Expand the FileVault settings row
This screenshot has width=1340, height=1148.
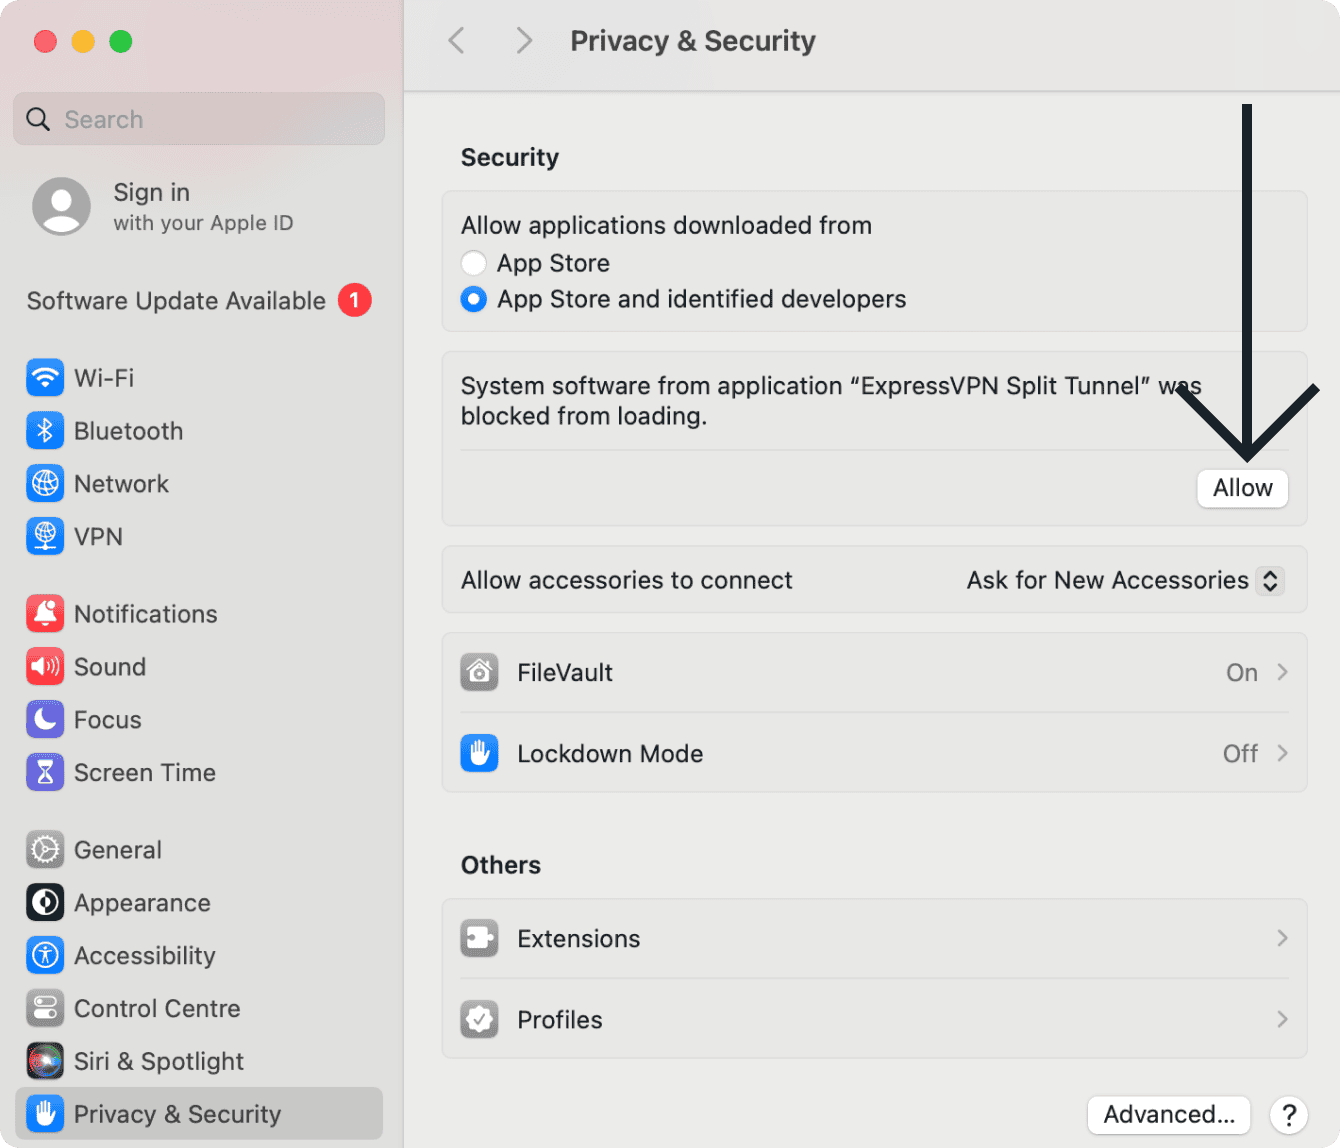(x=874, y=673)
